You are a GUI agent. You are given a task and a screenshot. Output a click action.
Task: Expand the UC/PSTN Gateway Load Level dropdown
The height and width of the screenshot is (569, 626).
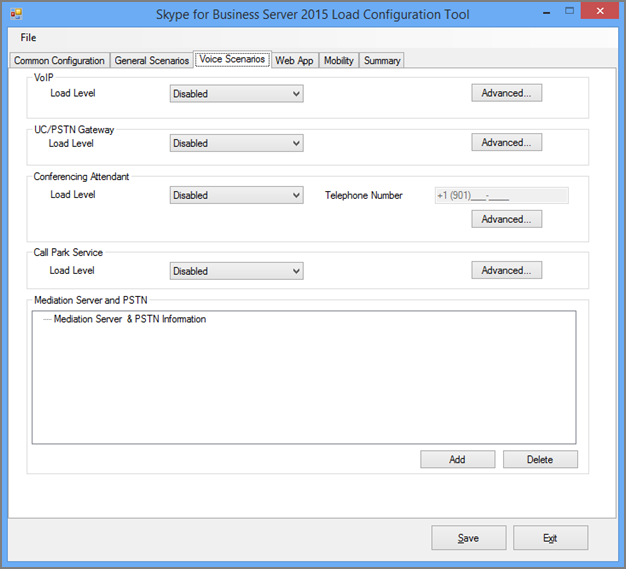coord(236,143)
